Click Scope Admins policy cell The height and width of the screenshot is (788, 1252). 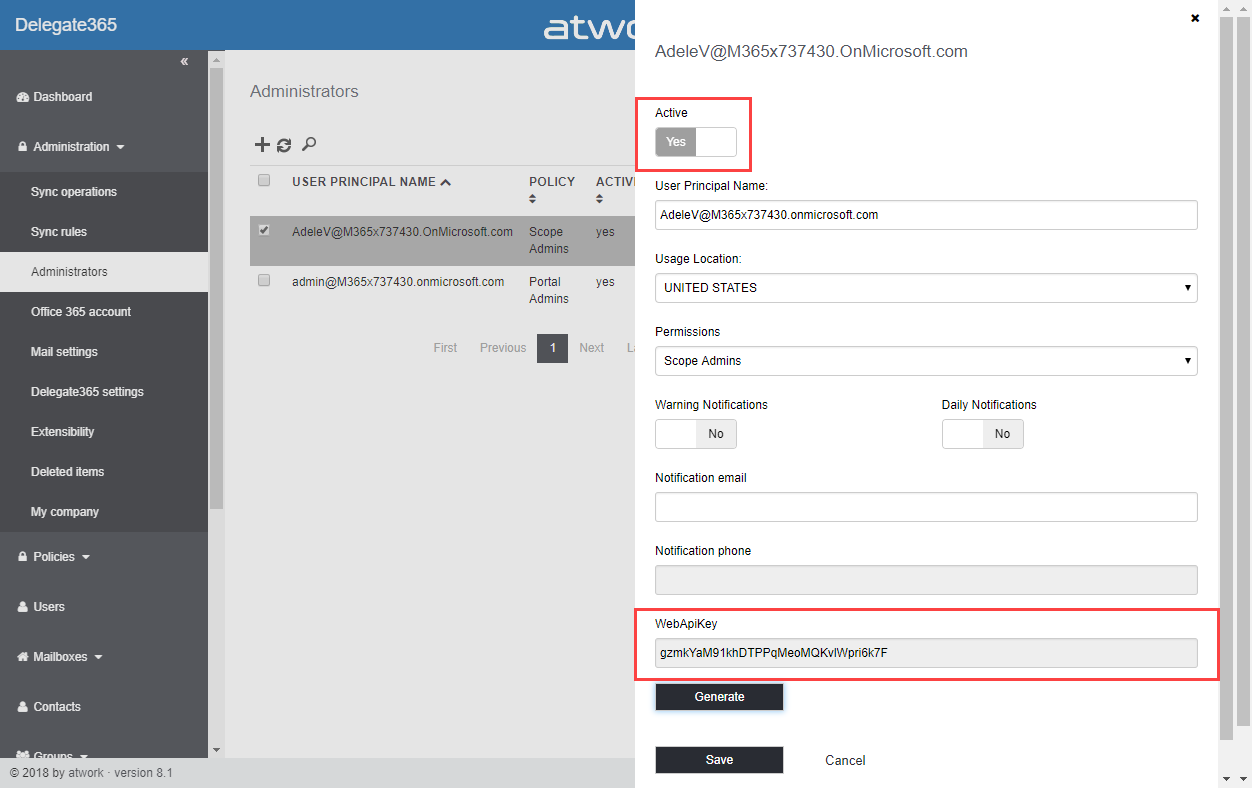tap(549, 240)
